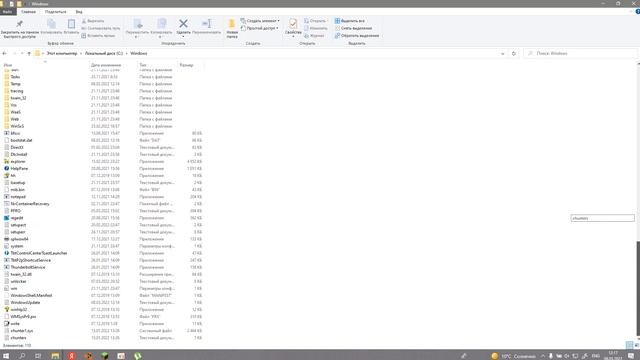Create a New folder via ribbon
The height and width of the screenshot is (360, 640).
[232, 29]
